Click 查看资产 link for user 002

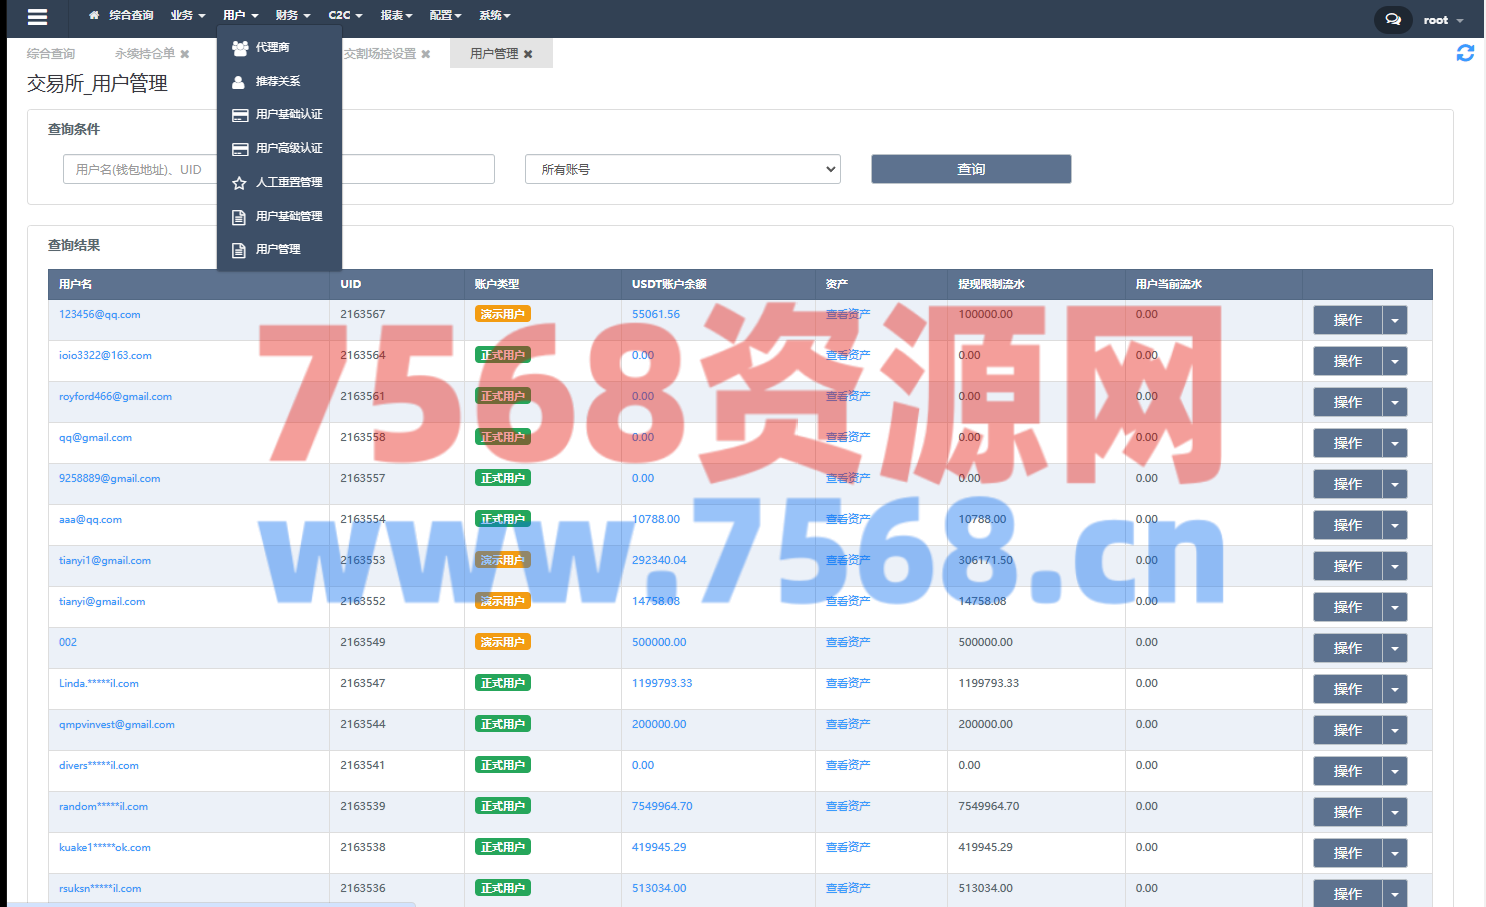847,642
